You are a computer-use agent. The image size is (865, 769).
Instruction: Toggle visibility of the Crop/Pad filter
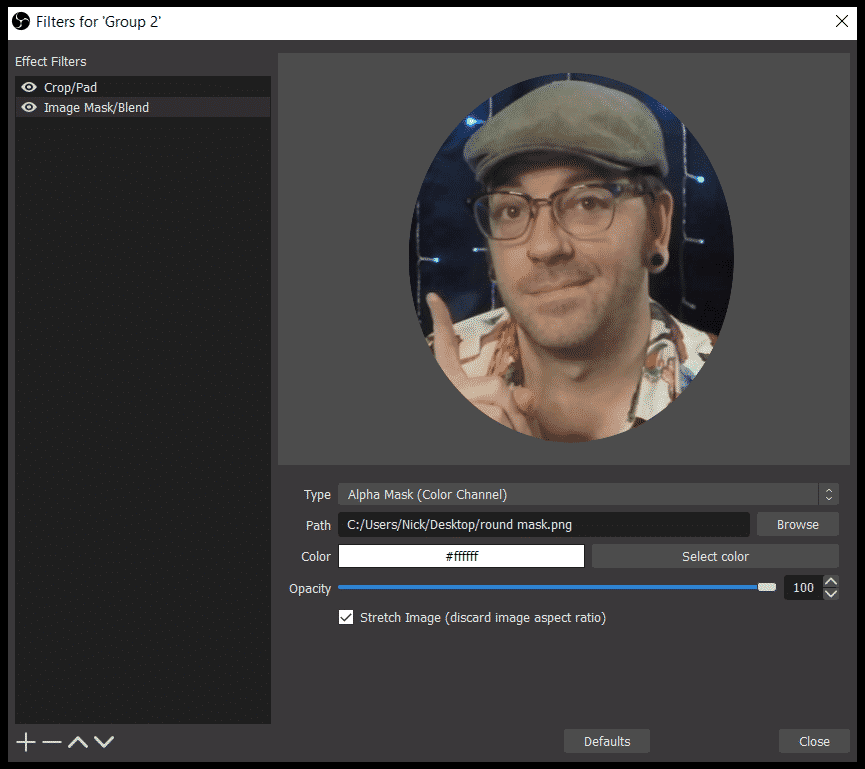point(29,87)
